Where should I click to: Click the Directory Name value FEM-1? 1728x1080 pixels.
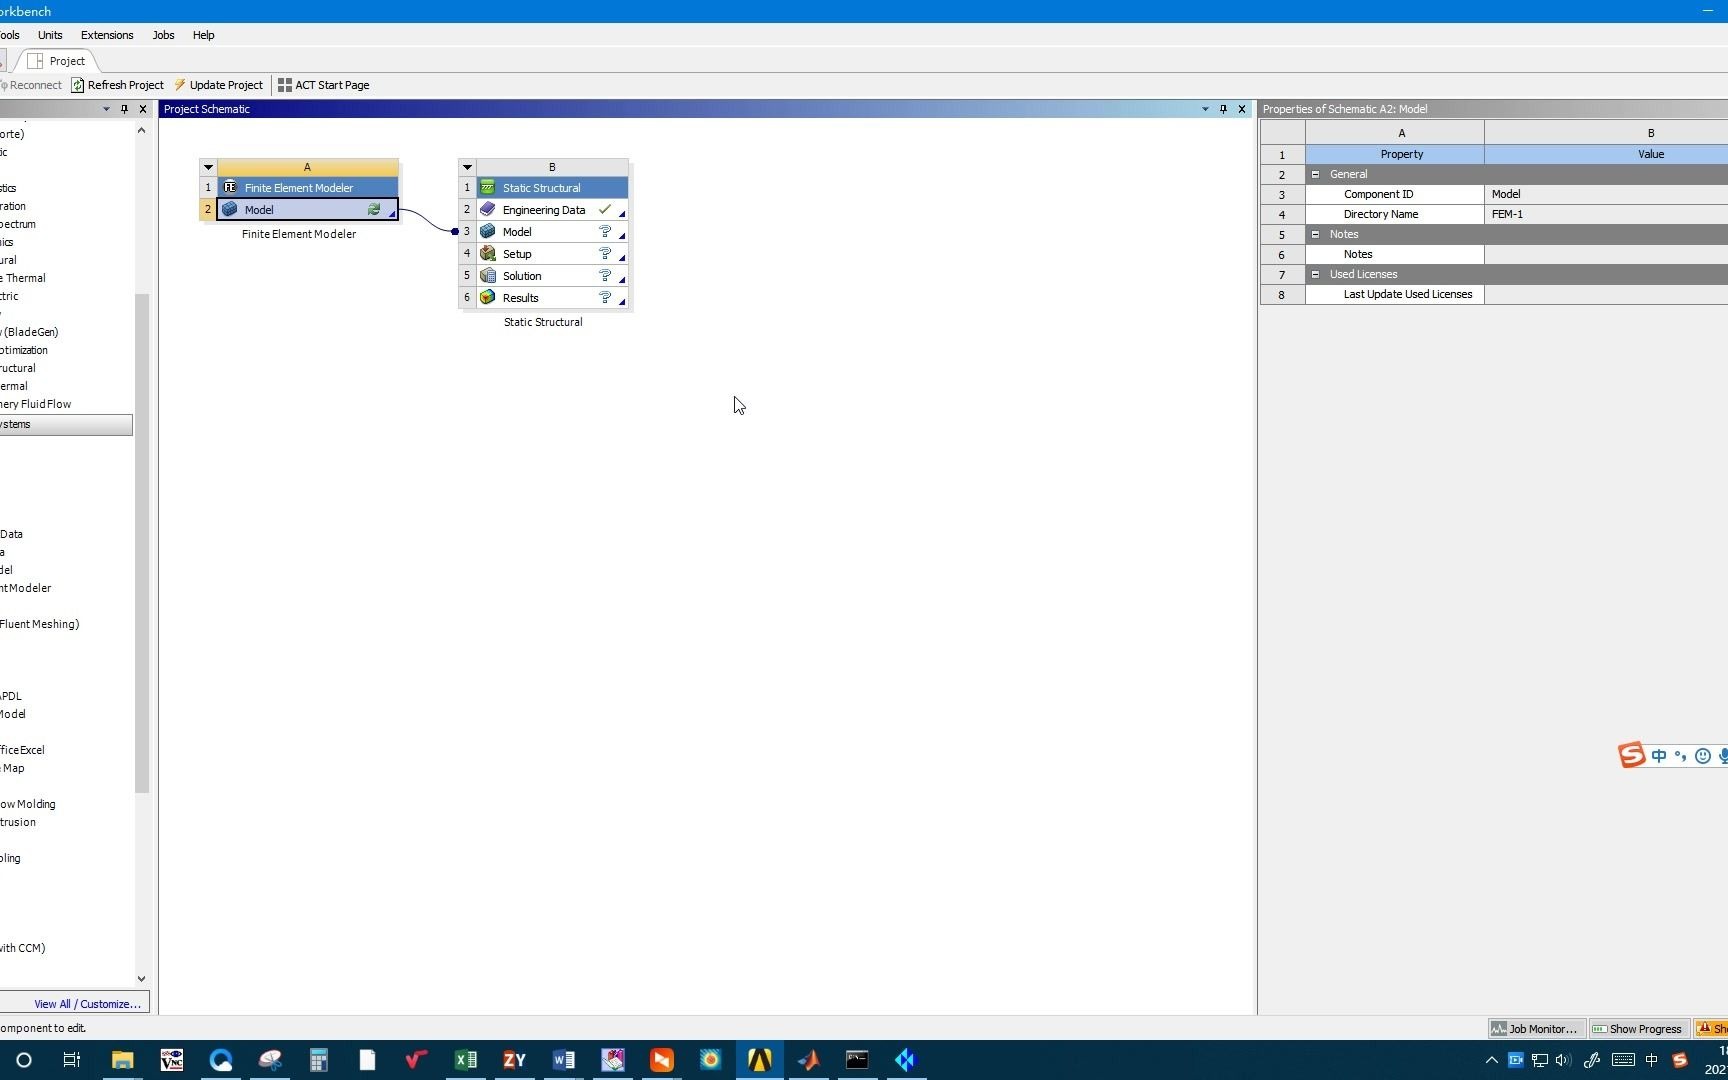point(1606,214)
